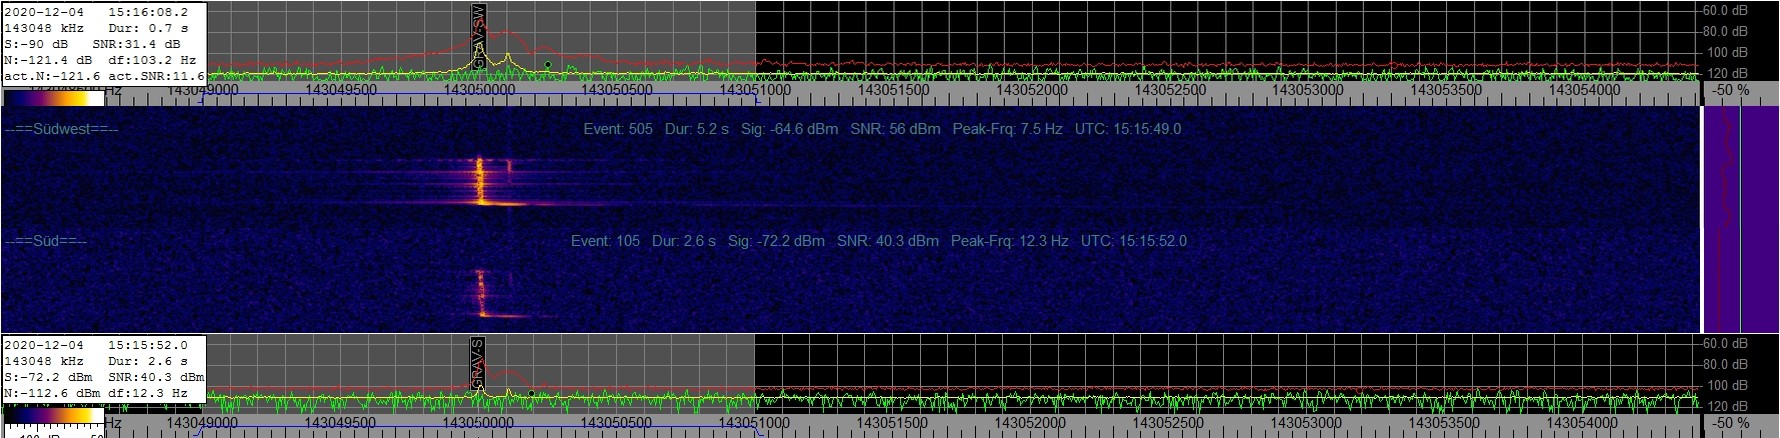Click the -50 % level indicator
This screenshot has height=438, width=1780.
coord(1730,90)
